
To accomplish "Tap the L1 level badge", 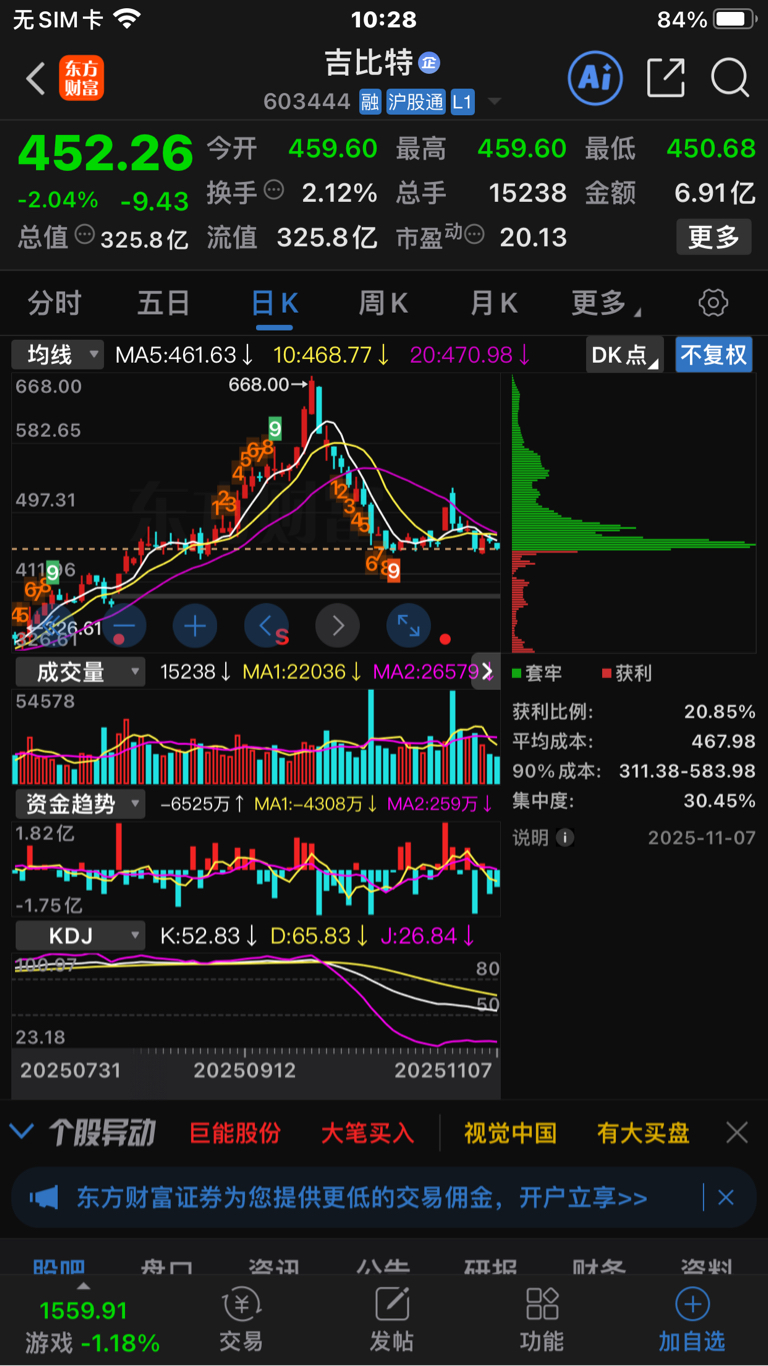I will [x=462, y=102].
